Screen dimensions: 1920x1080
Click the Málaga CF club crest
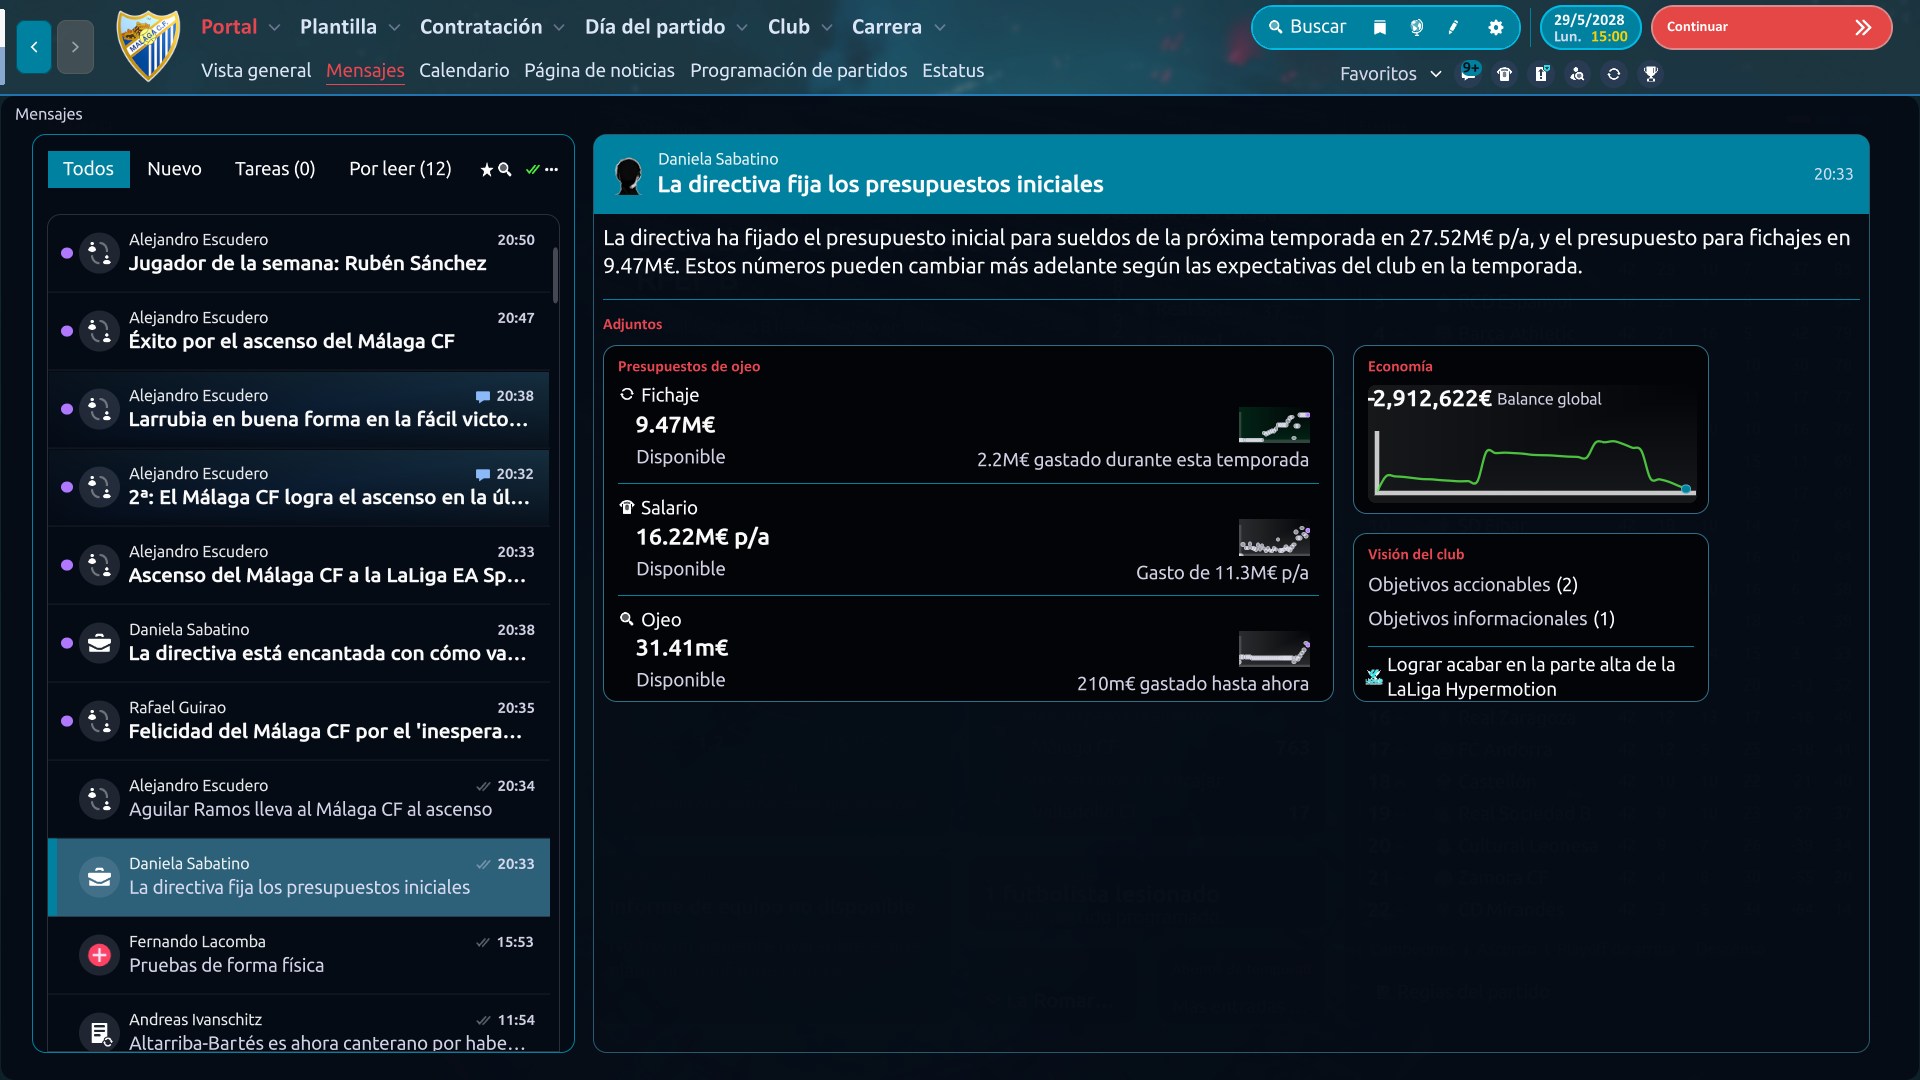[148, 46]
